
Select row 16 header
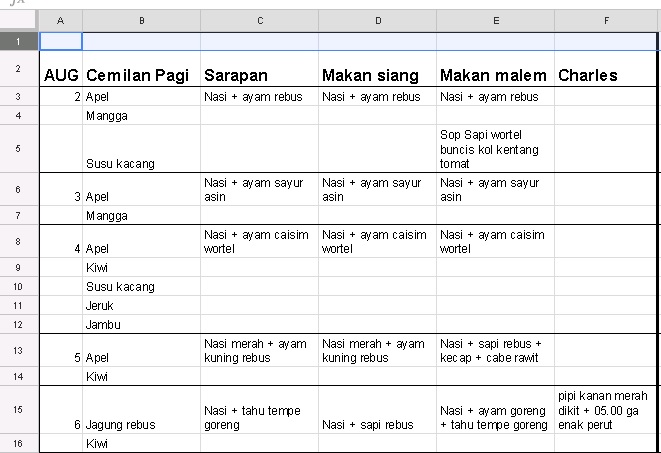(19, 443)
